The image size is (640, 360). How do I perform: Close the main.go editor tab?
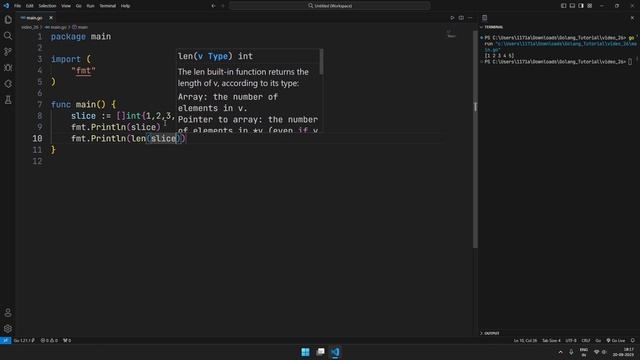[51, 18]
